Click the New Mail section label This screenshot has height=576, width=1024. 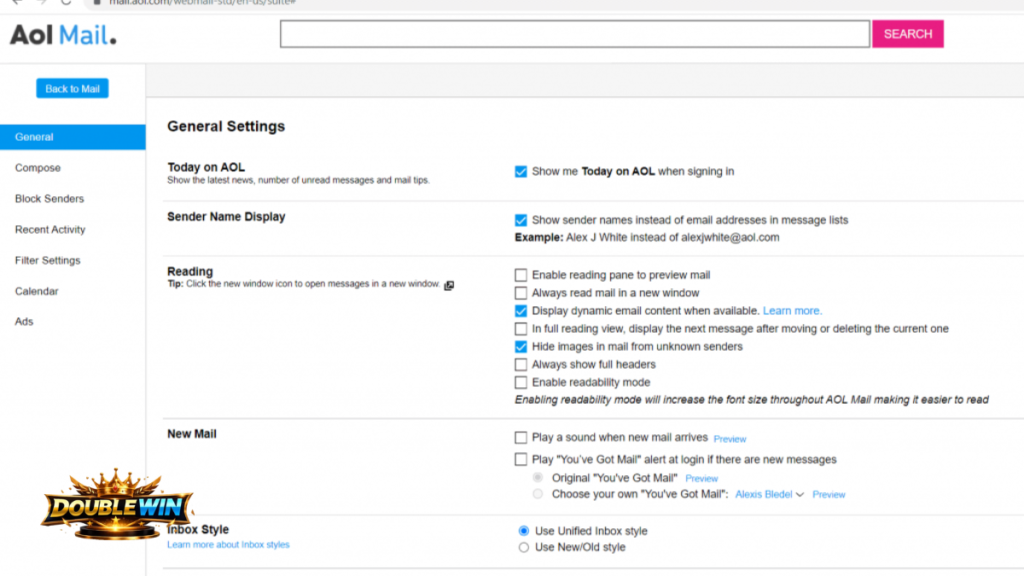tap(191, 434)
